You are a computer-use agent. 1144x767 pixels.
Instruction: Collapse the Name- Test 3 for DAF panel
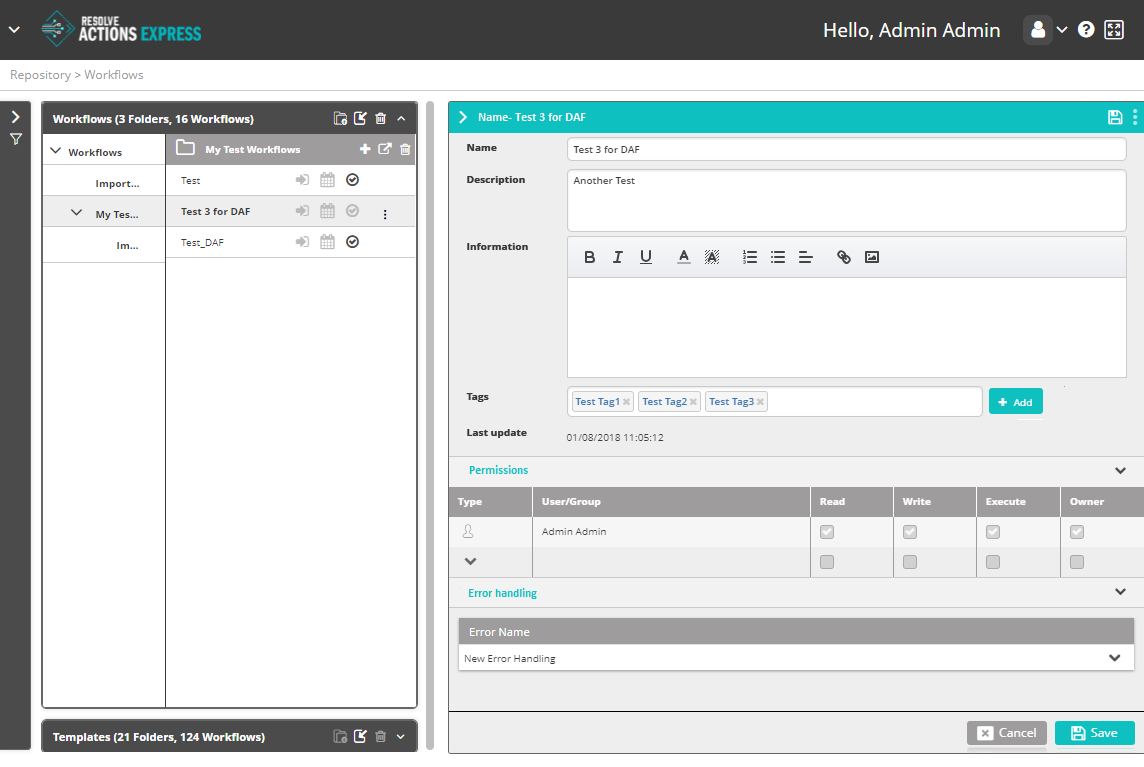[x=463, y=117]
